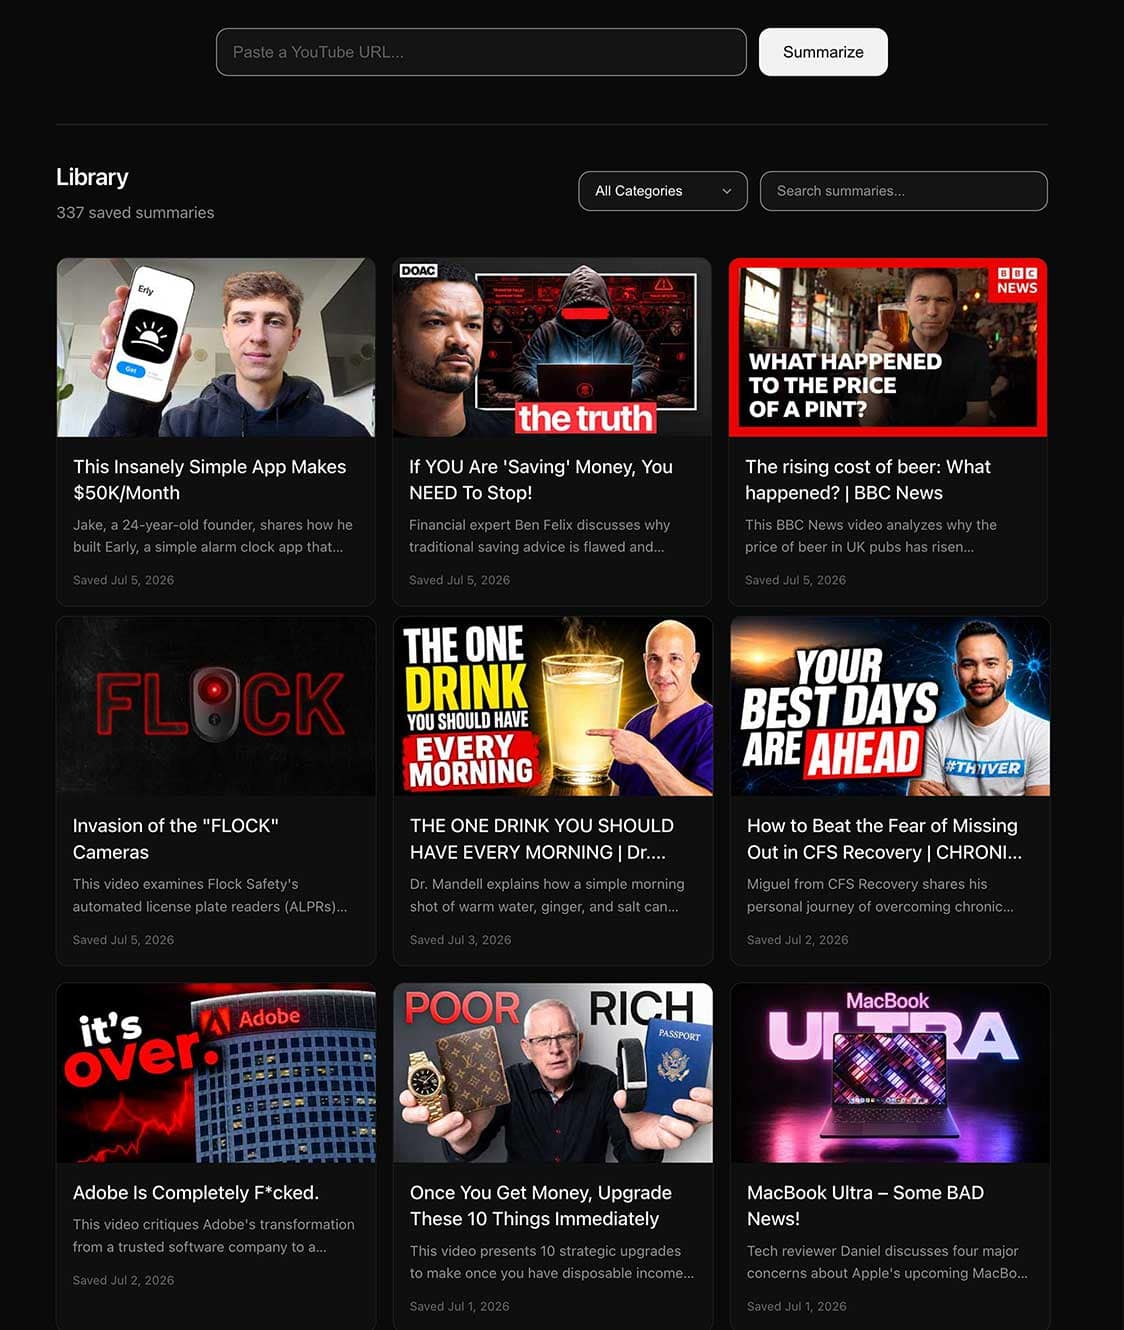This screenshot has height=1330, width=1124.
Task: Click 'Saved Jul 3, 2026' date
Action: [x=460, y=940]
